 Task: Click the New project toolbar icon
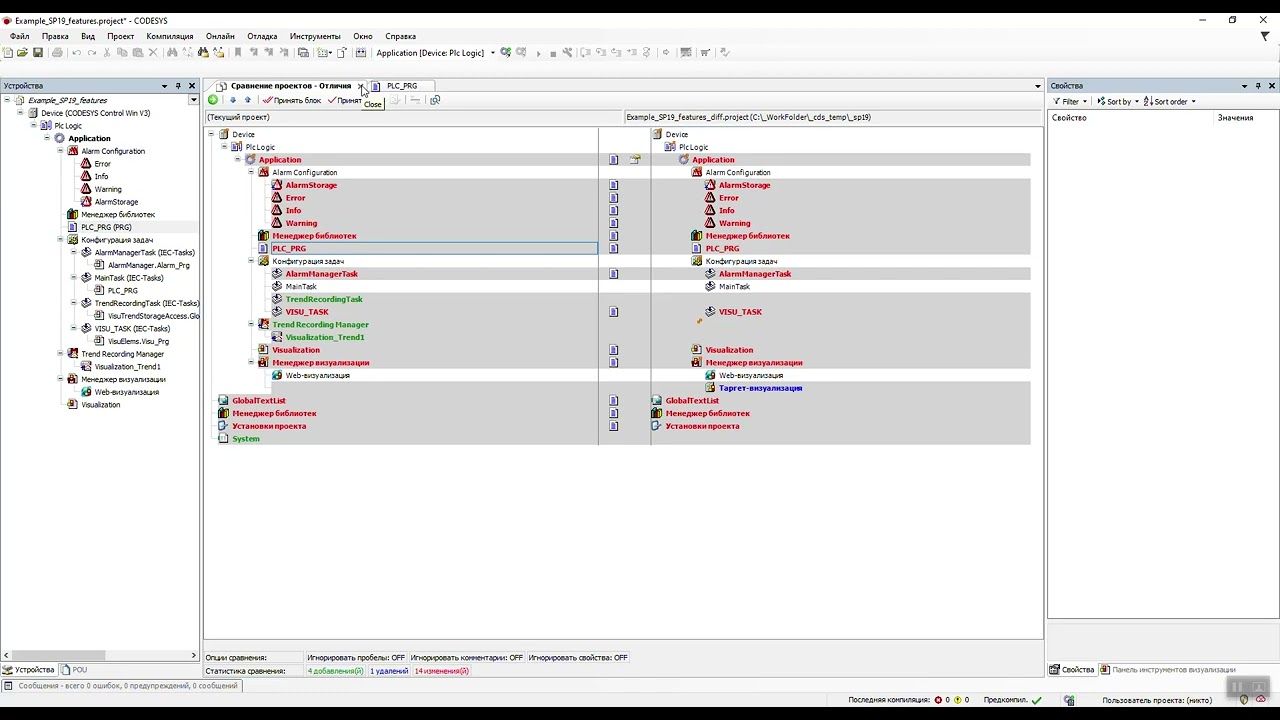point(8,53)
